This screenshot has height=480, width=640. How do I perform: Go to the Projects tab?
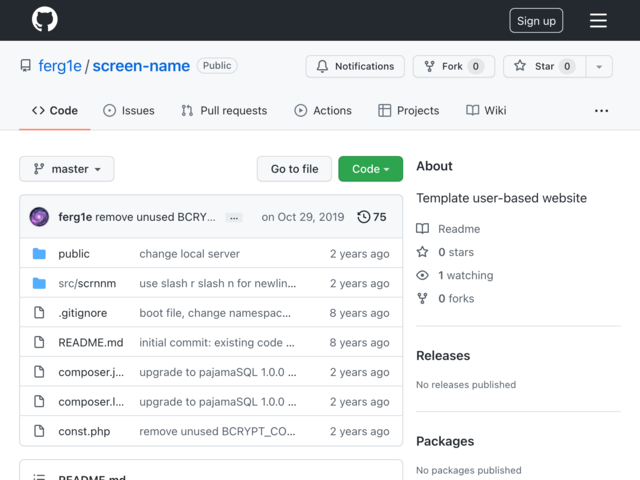409,111
